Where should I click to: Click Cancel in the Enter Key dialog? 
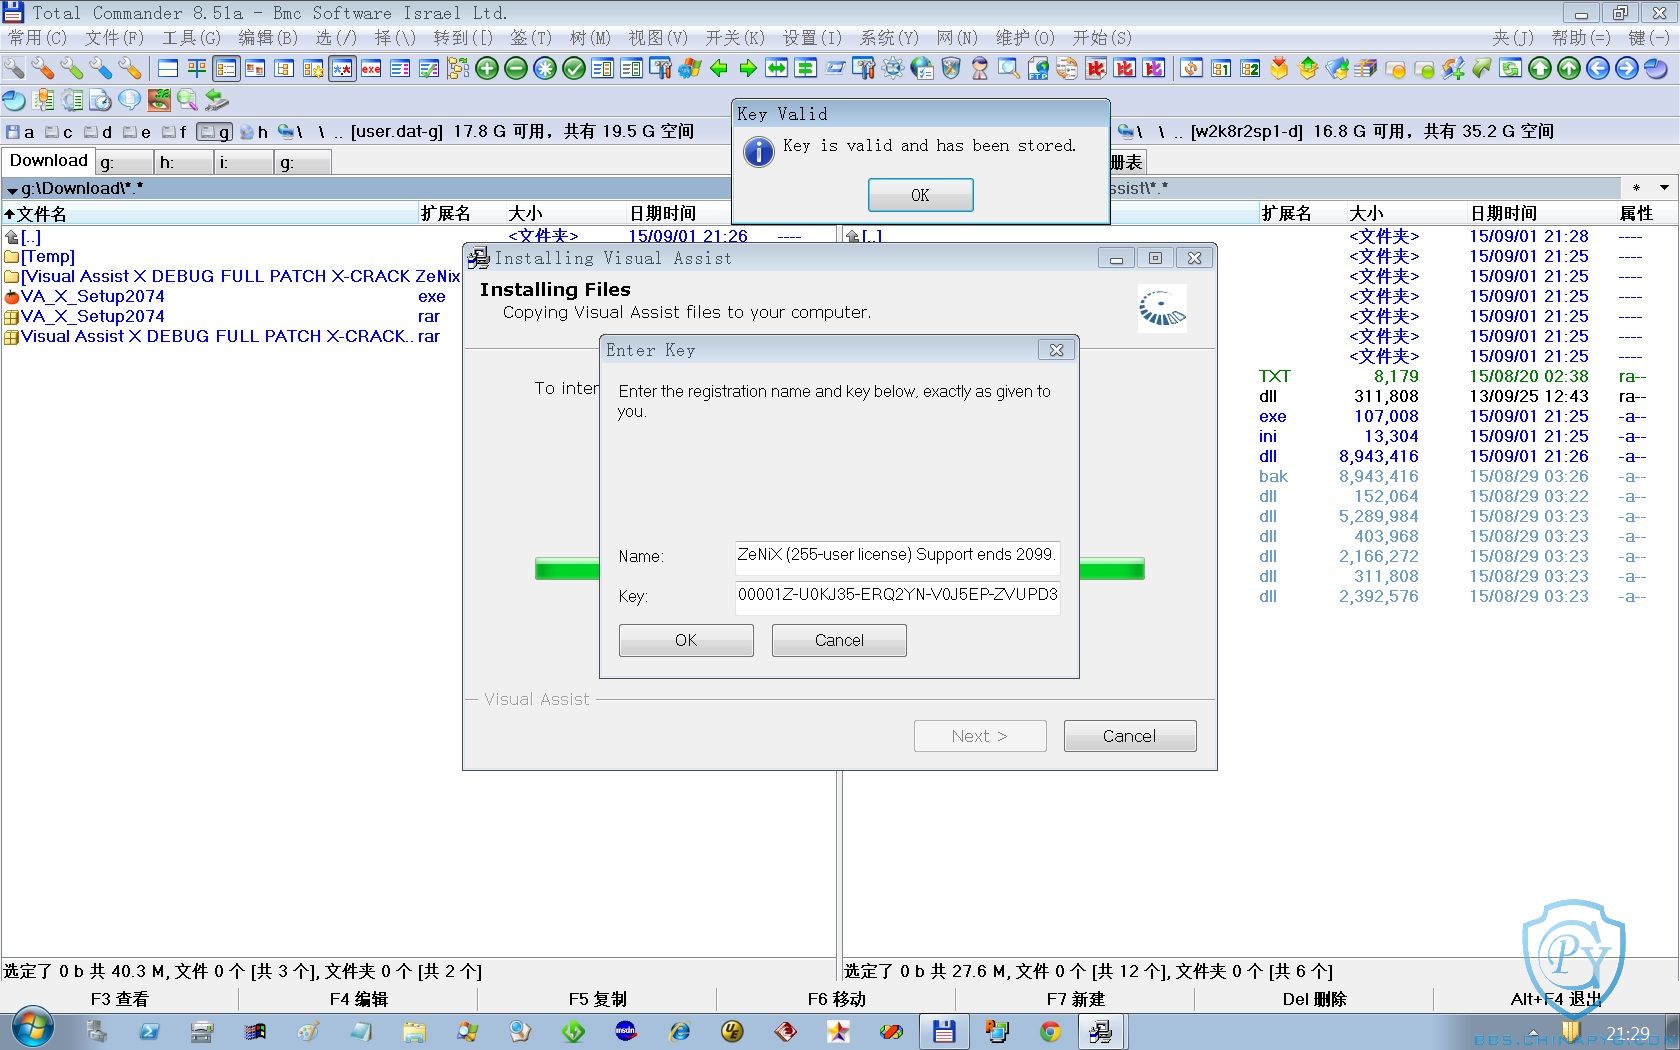[839, 640]
